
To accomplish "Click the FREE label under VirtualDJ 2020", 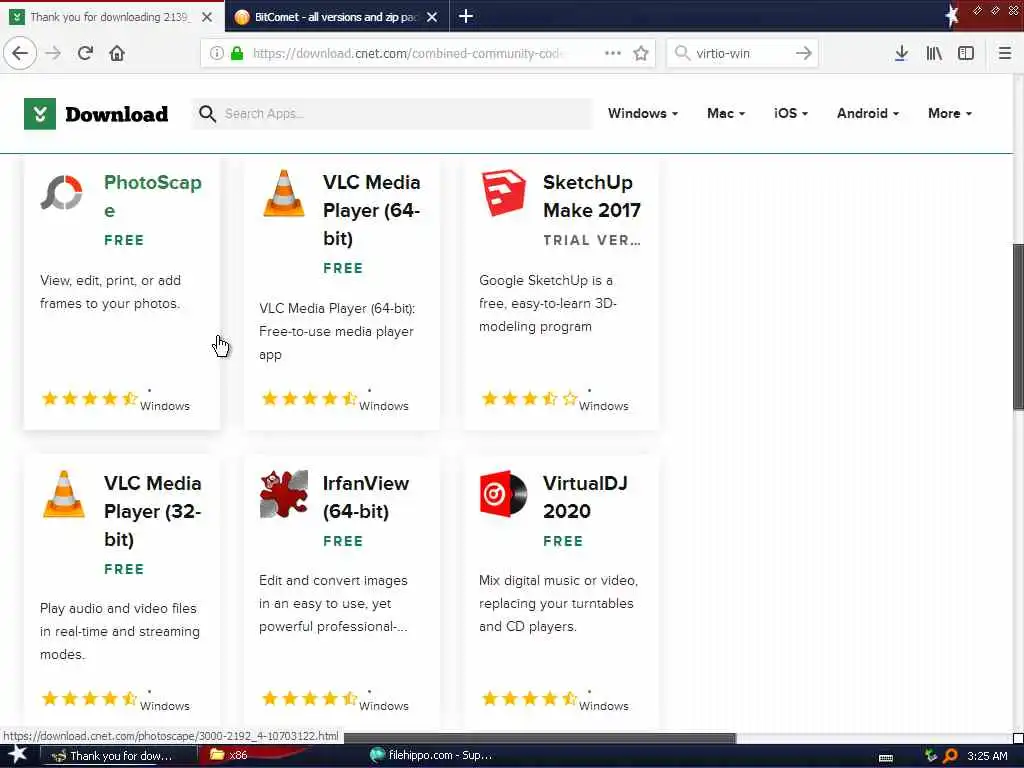I will pos(563,541).
